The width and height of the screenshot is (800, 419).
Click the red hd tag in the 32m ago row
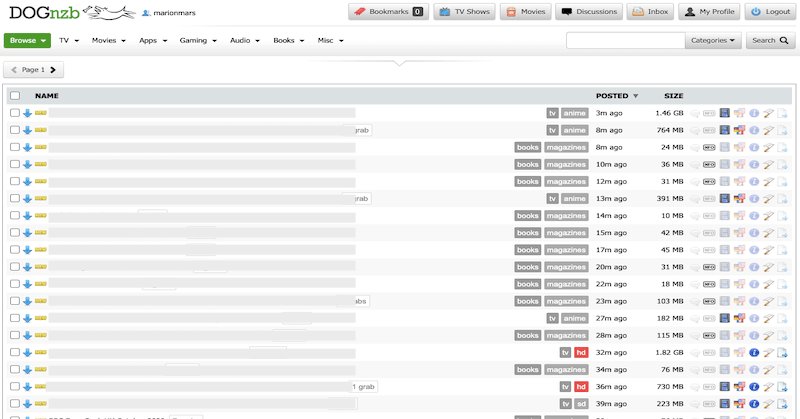click(581, 353)
